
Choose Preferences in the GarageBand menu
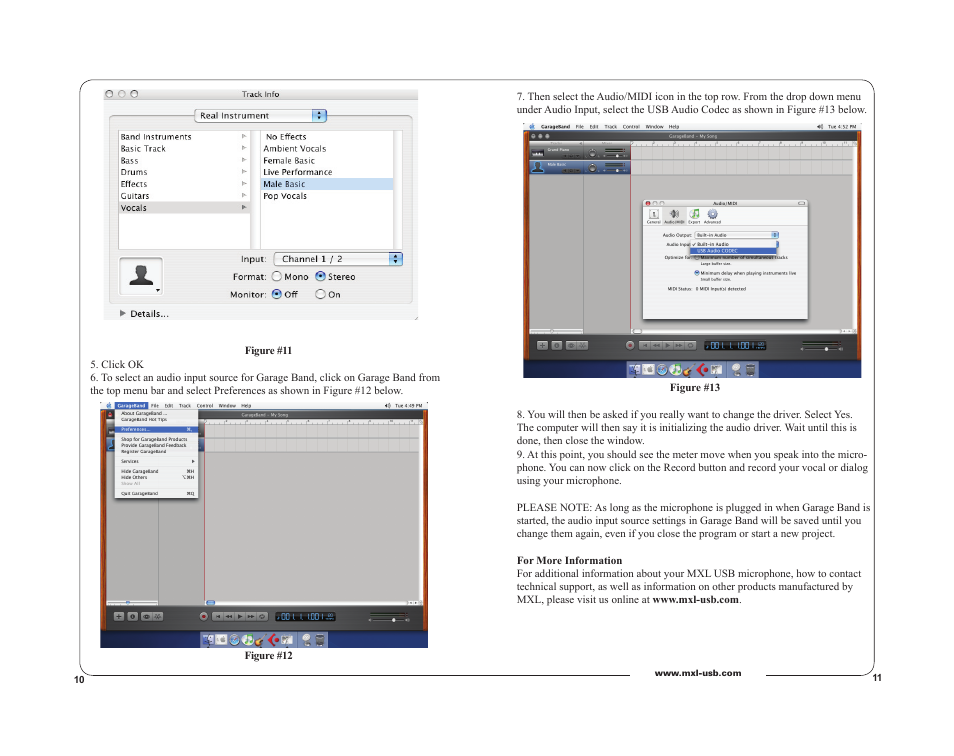(x=156, y=429)
